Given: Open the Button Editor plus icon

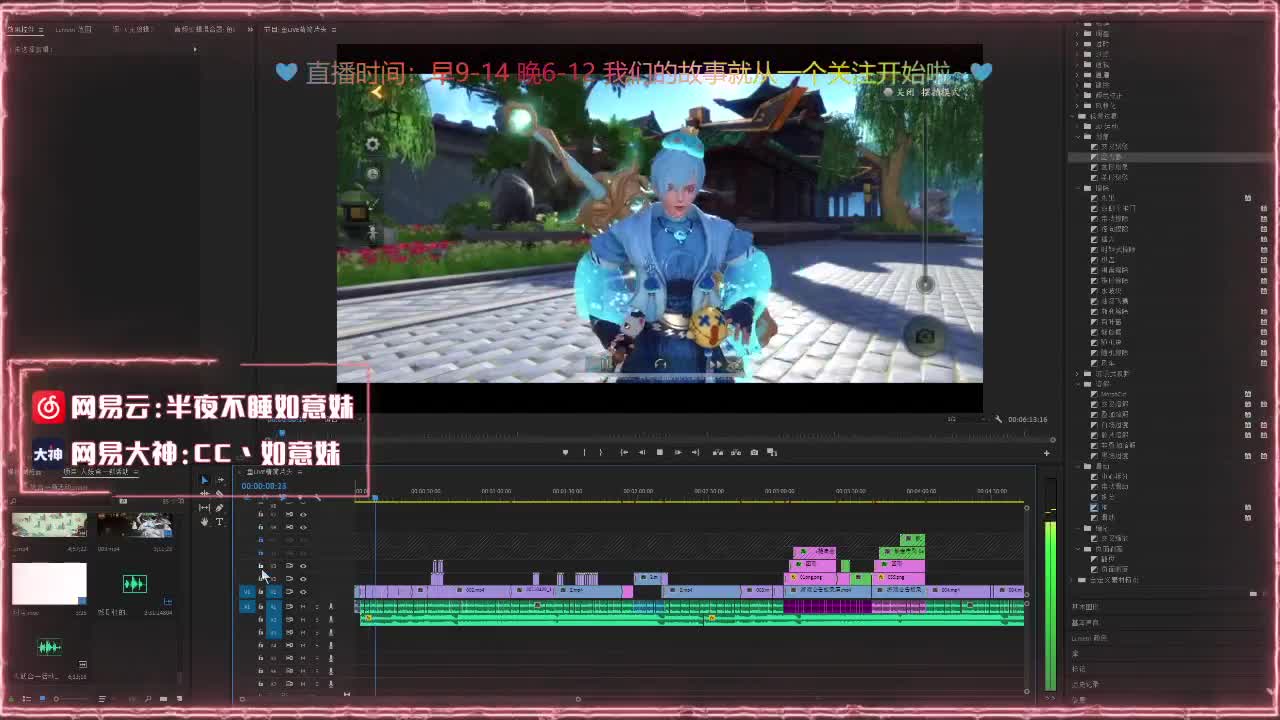Looking at the screenshot, I should point(1046,453).
